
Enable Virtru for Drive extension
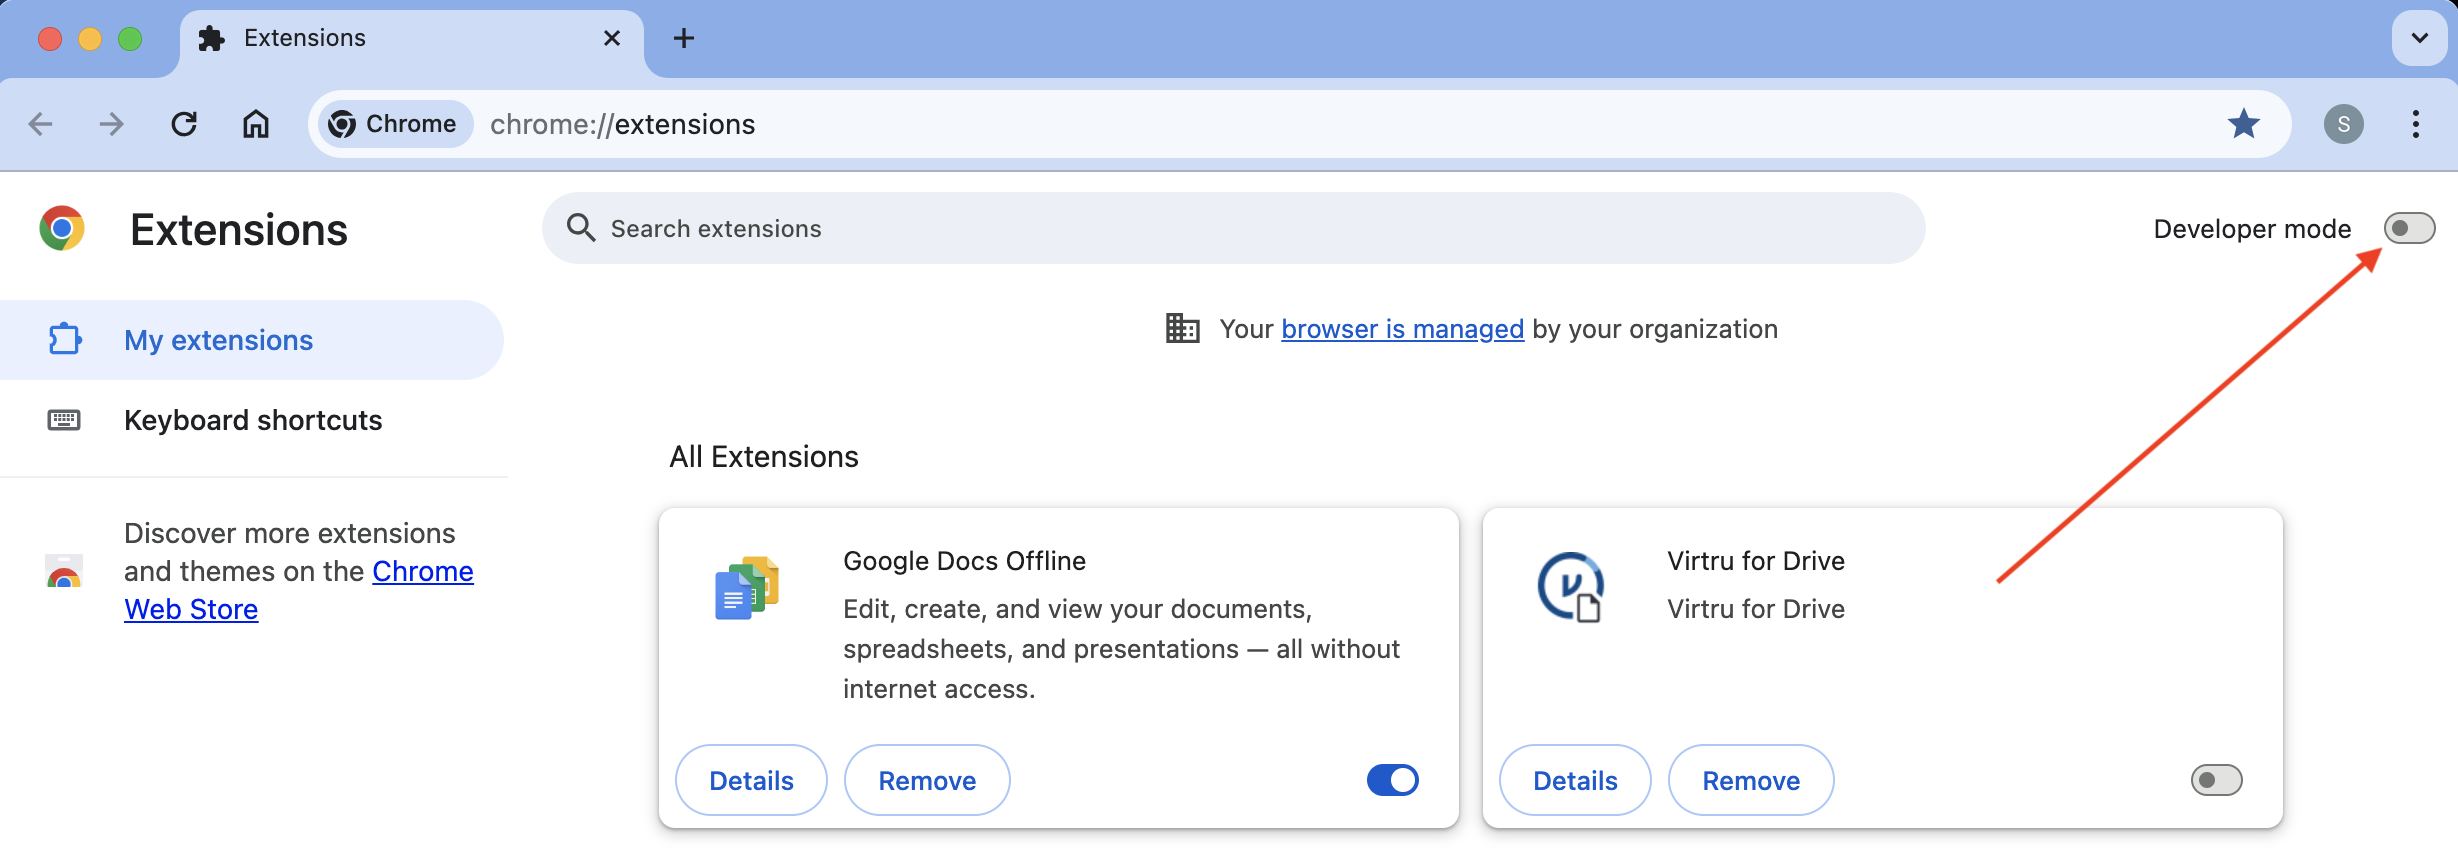click(x=2217, y=780)
